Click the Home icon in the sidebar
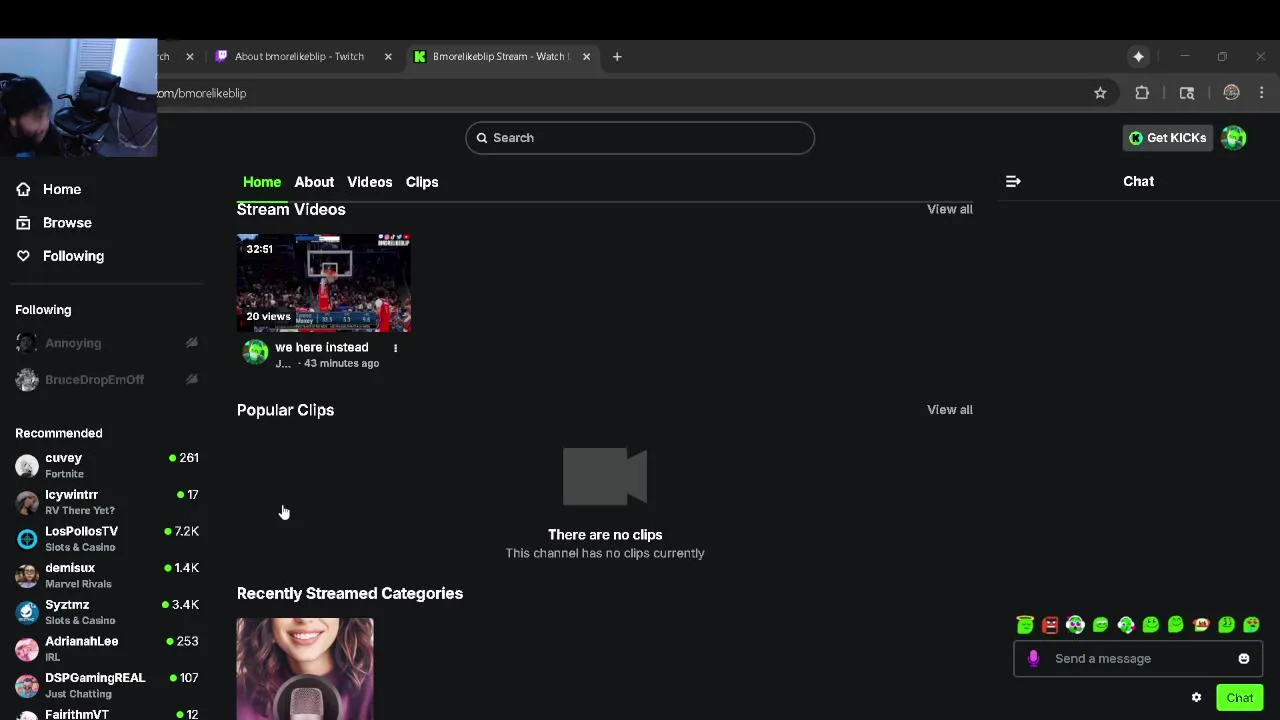 point(23,189)
